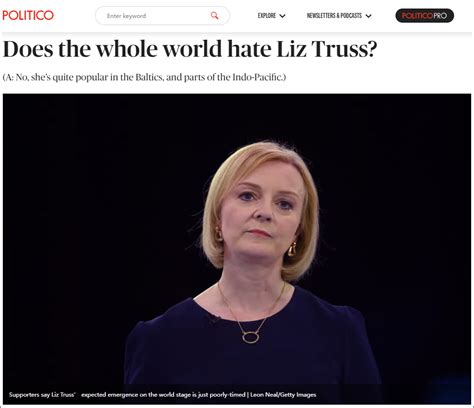474x408 pixels.
Task: Click "Indo-Pacific" in the subheadline
Action: point(257,77)
